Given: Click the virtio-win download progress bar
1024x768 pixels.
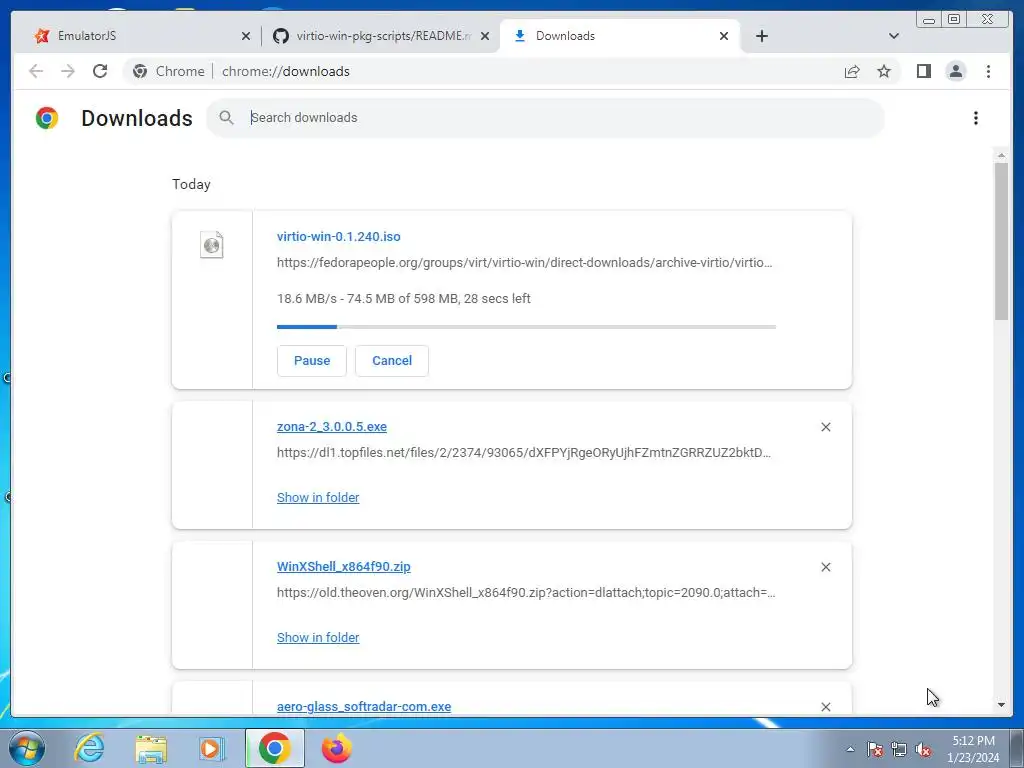Looking at the screenshot, I should 526,327.
